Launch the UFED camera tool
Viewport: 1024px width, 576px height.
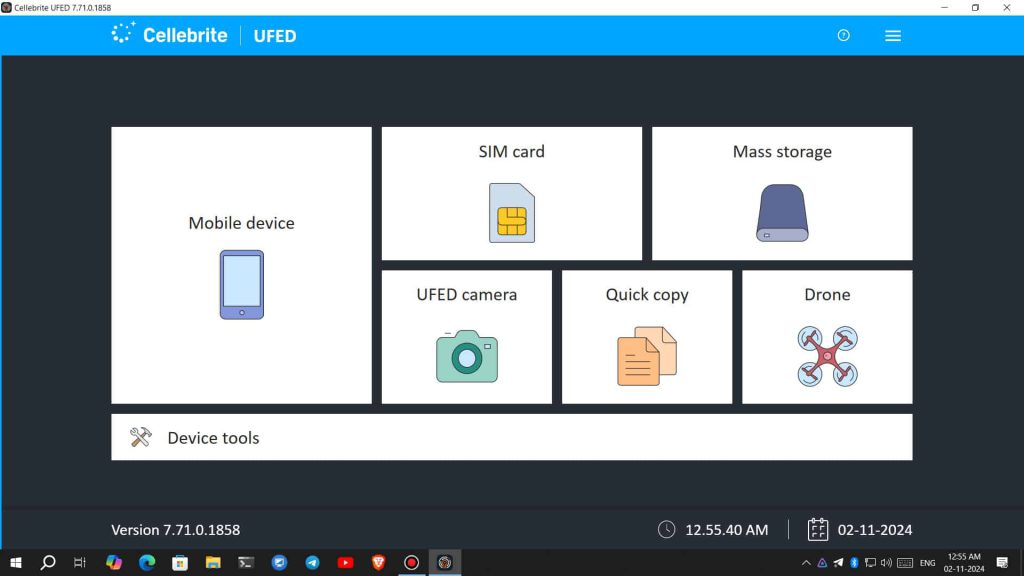click(x=466, y=336)
